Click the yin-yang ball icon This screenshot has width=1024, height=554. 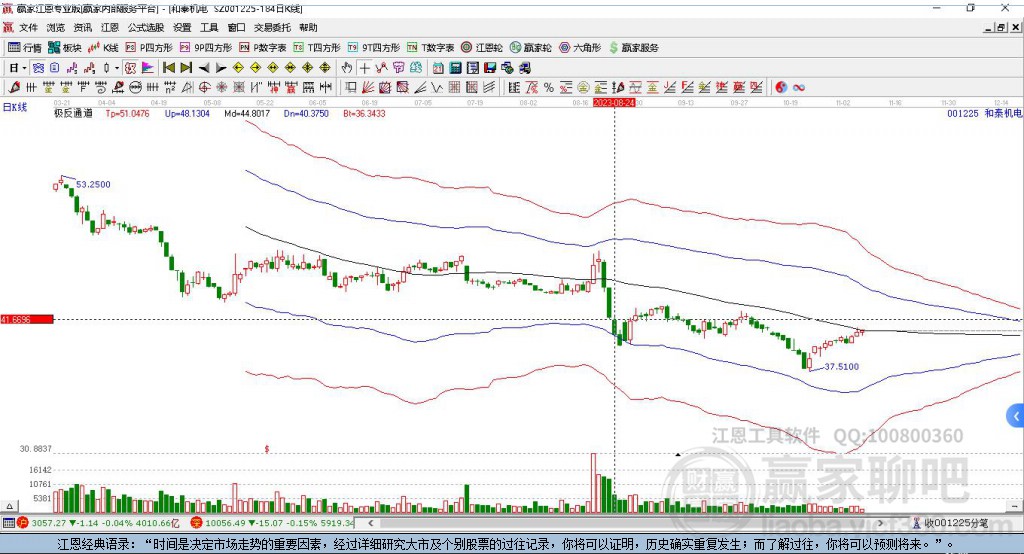pyautogui.click(x=781, y=88)
